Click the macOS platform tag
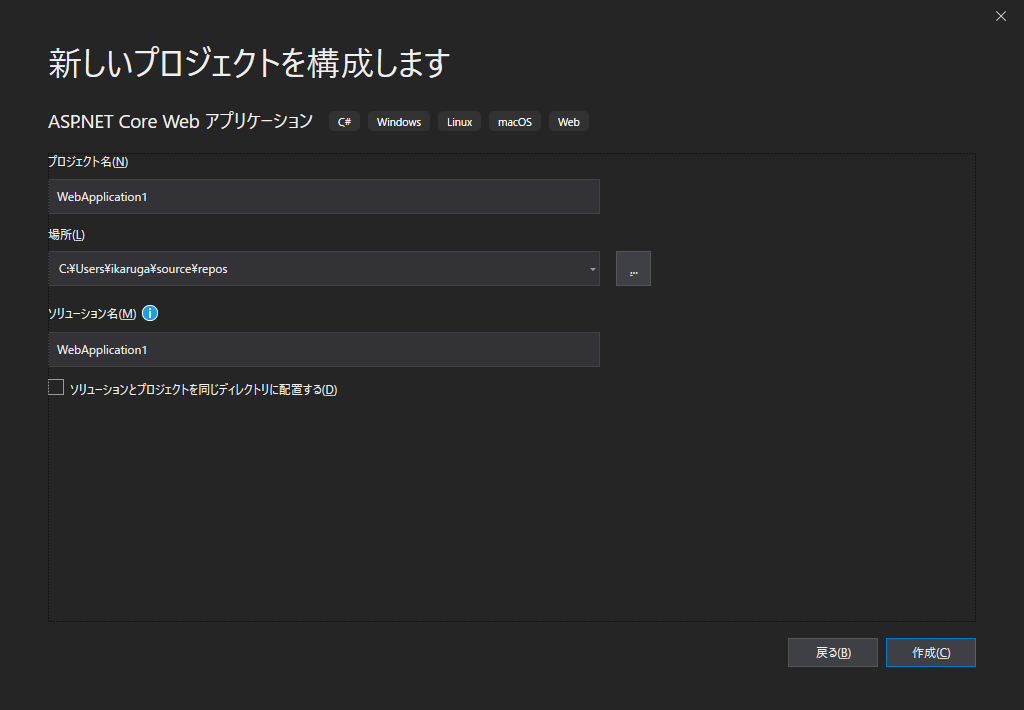This screenshot has height=710, width=1024. tap(514, 121)
